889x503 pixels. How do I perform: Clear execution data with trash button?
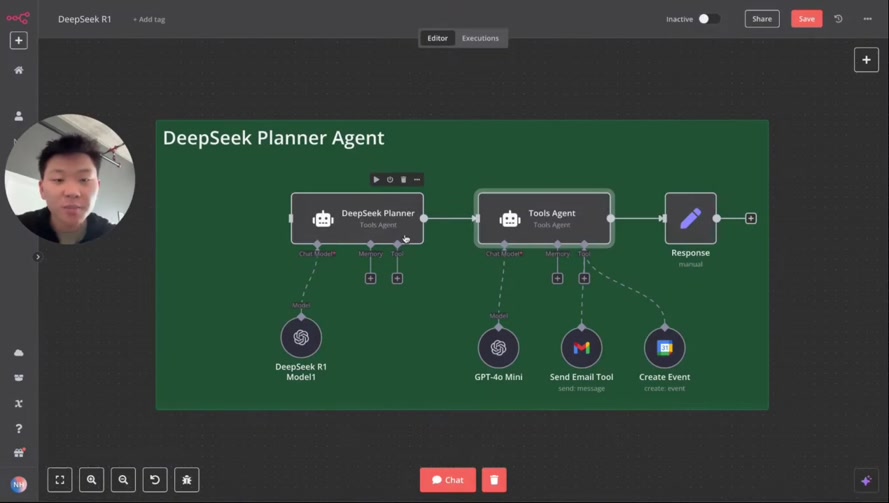click(494, 480)
